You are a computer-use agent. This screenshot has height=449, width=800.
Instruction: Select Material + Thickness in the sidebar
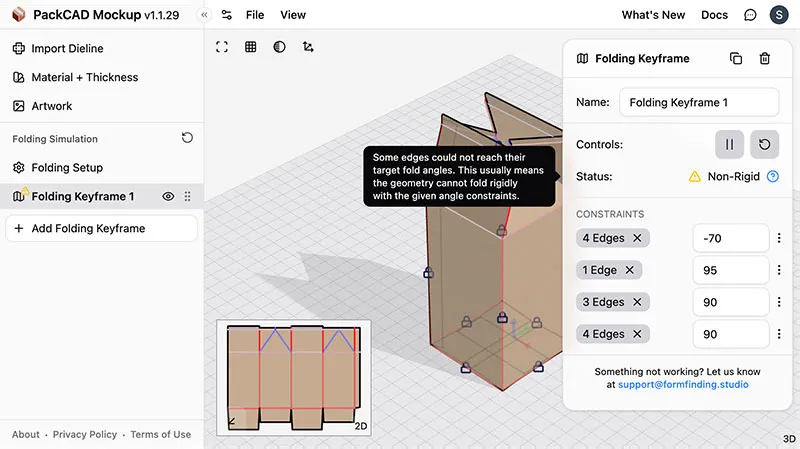point(102,77)
